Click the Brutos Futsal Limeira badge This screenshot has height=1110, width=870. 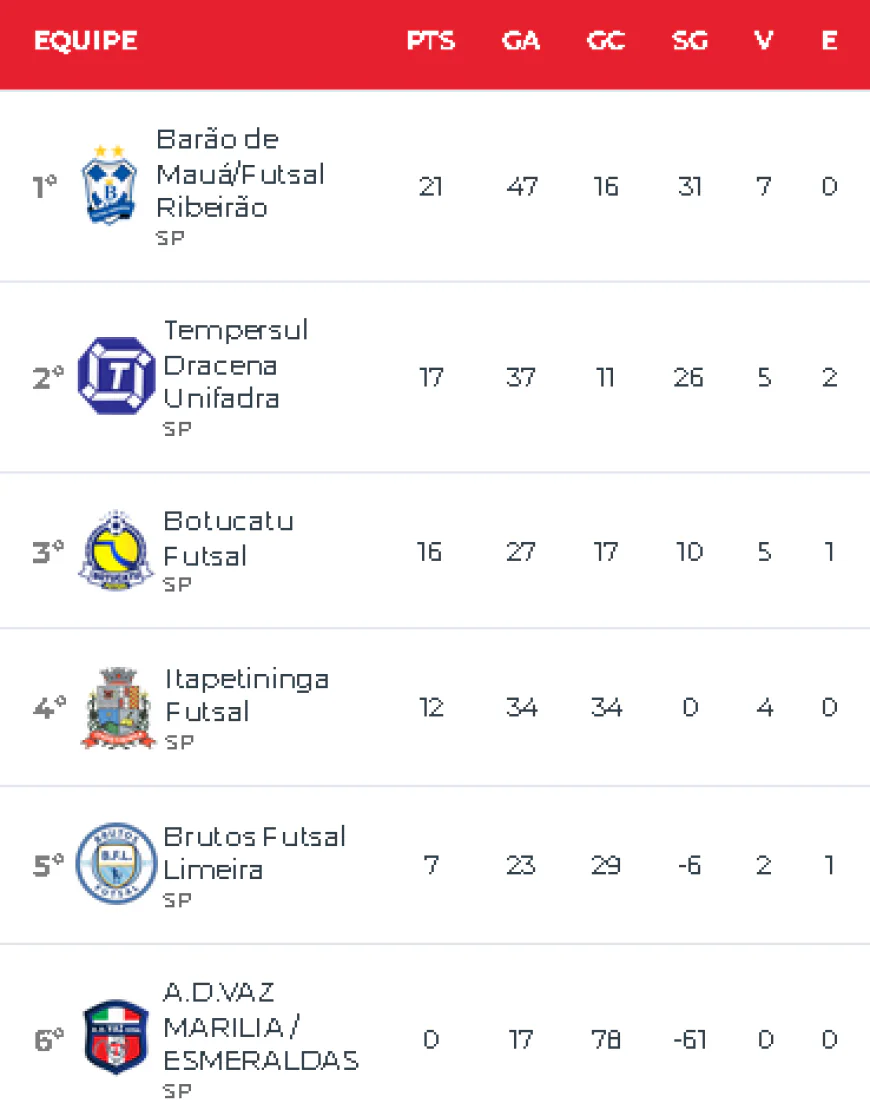[116, 864]
